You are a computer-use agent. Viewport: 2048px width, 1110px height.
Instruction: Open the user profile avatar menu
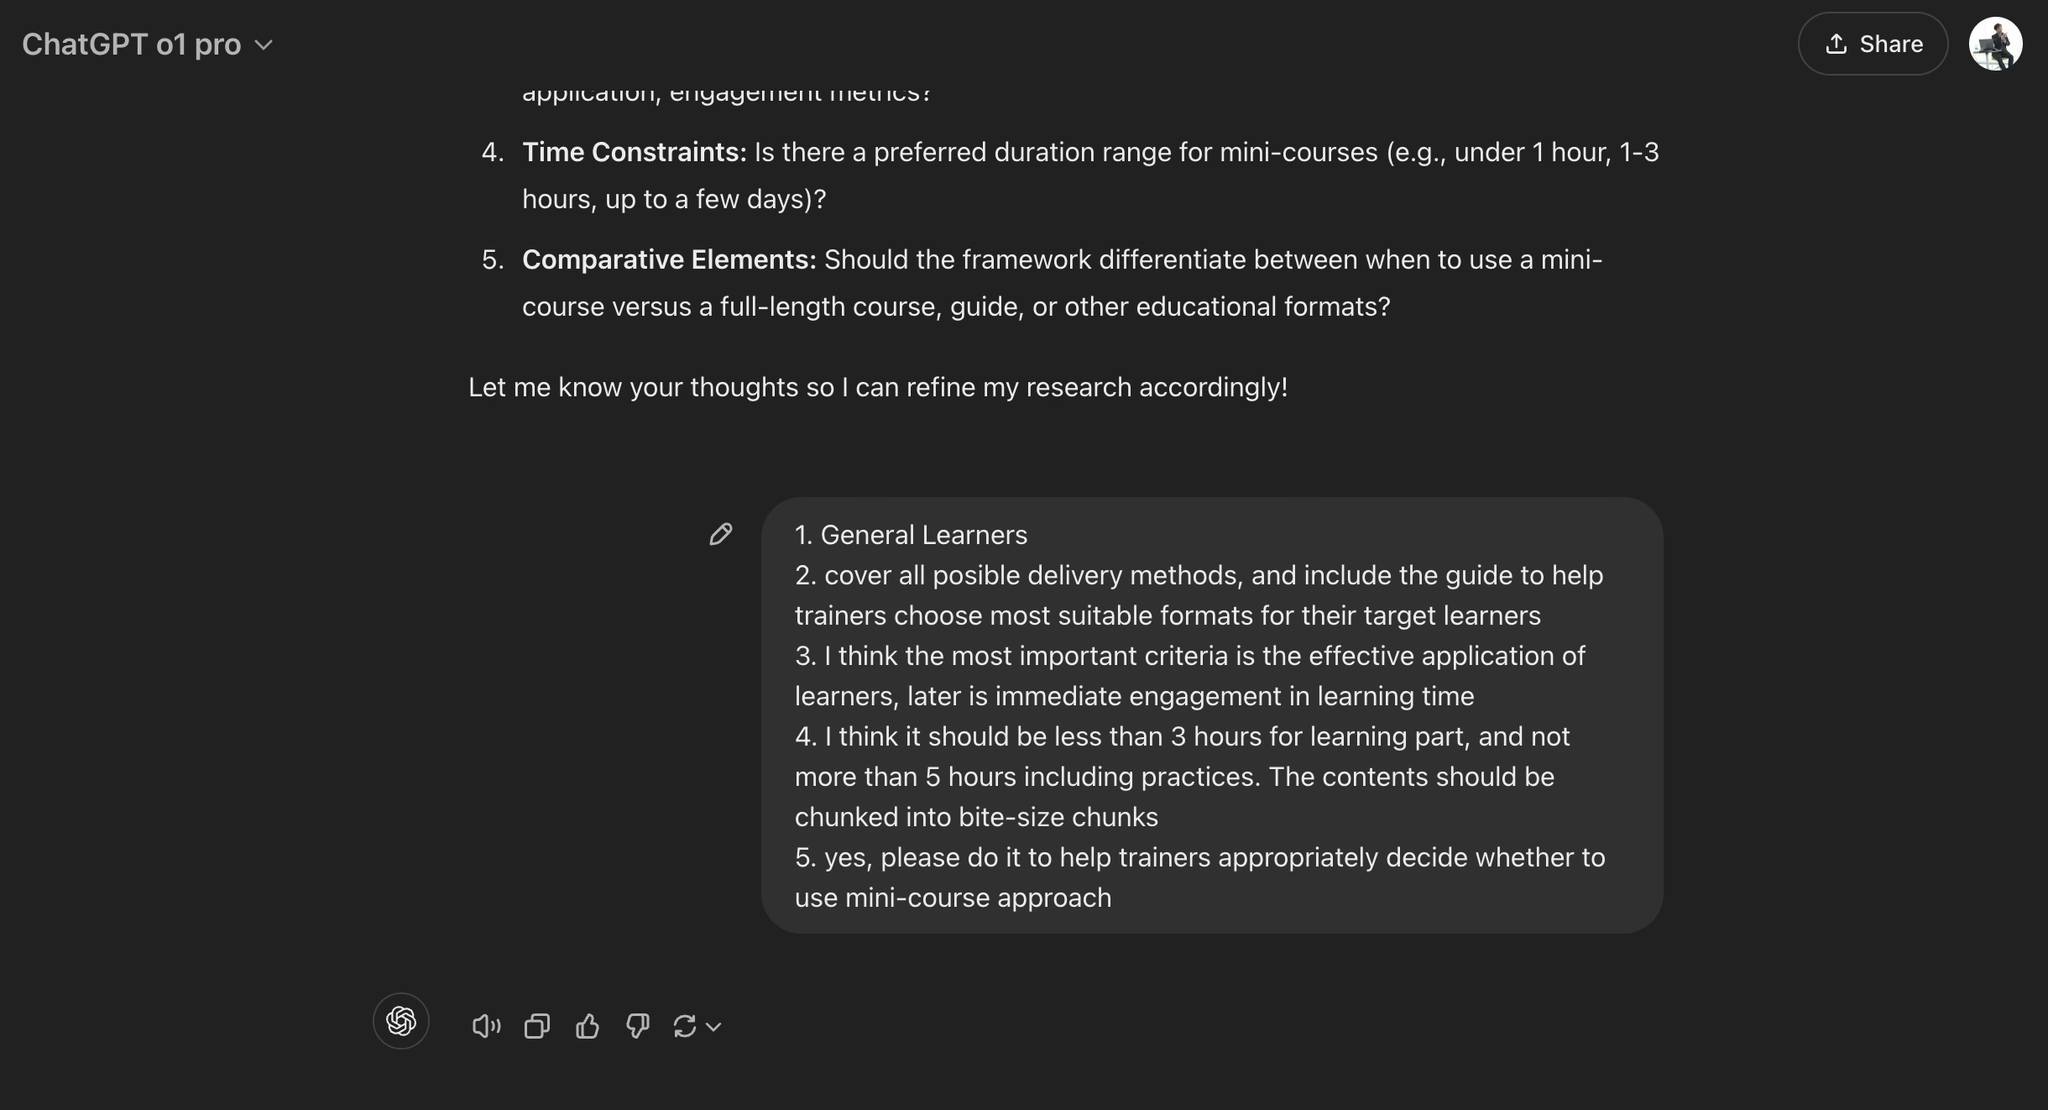pos(1995,44)
